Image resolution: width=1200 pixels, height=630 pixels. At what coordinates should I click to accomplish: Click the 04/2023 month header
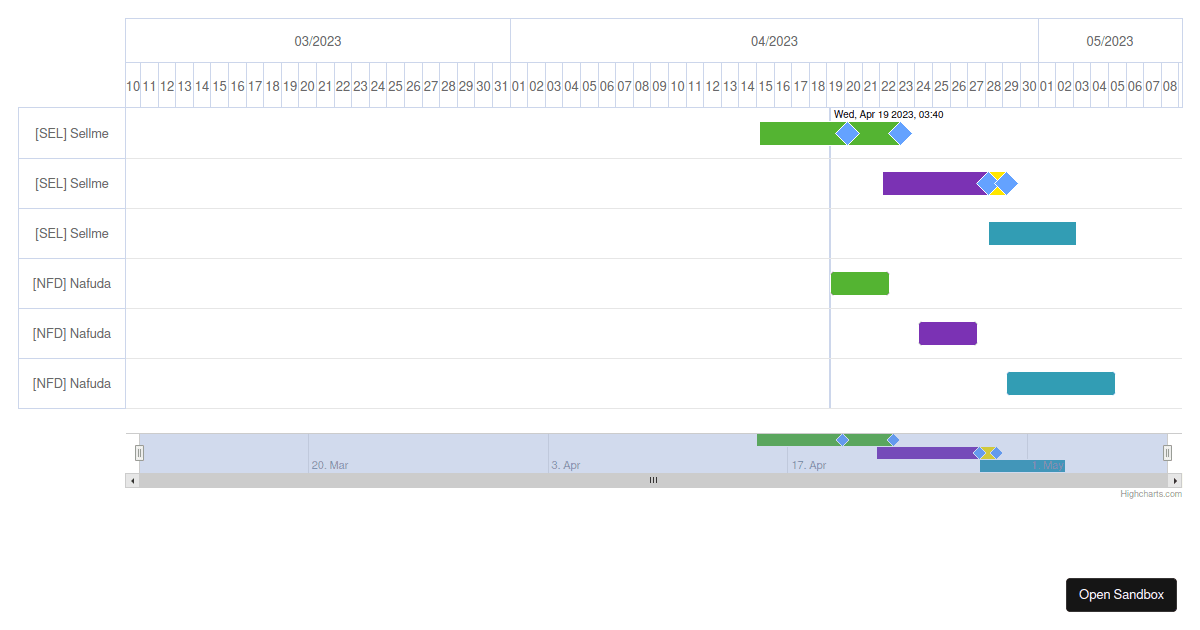tap(774, 40)
